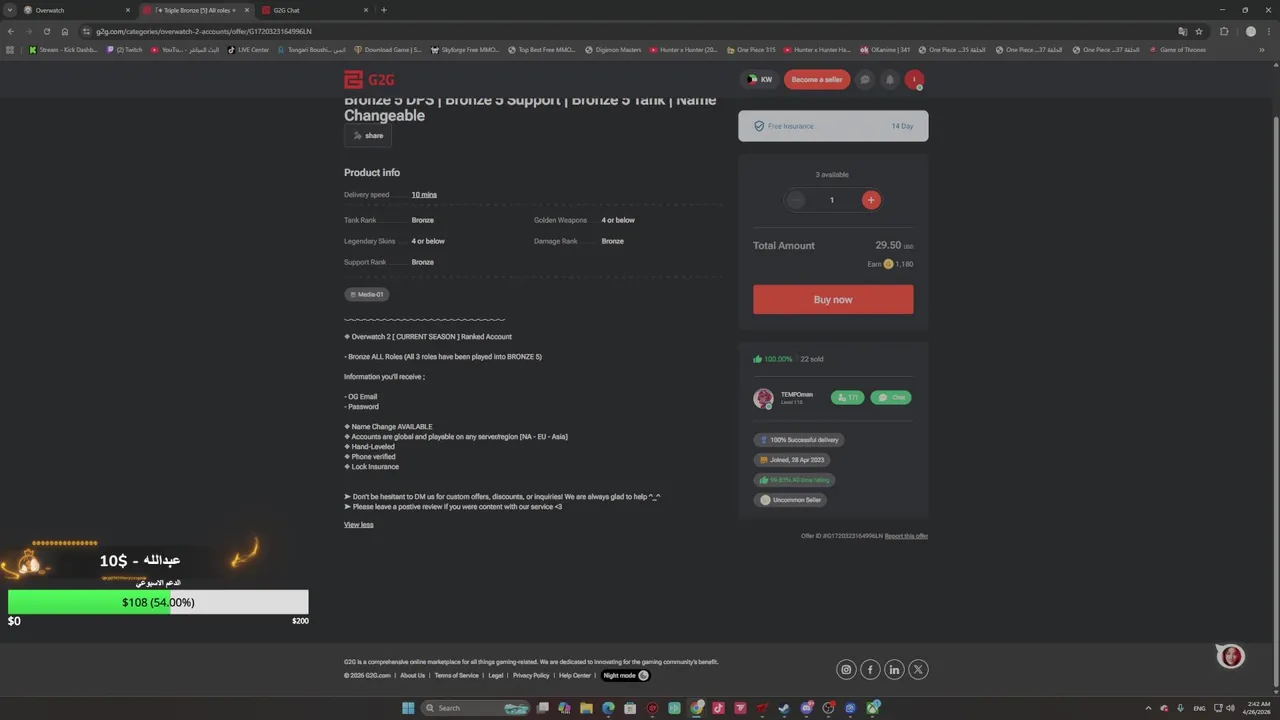Collapse description with View less
The width and height of the screenshot is (1280, 720).
point(359,525)
